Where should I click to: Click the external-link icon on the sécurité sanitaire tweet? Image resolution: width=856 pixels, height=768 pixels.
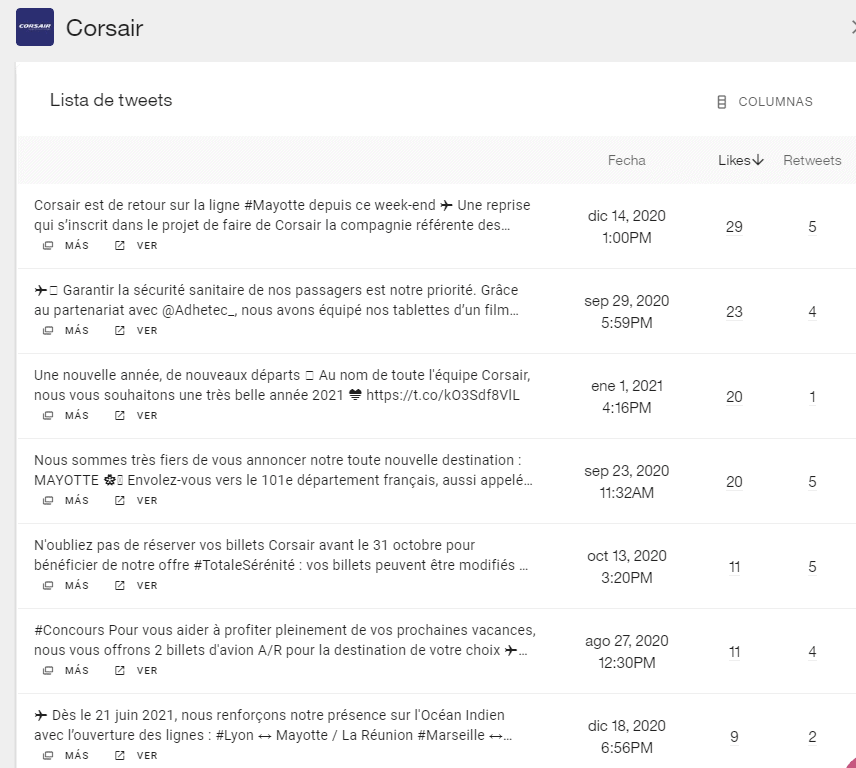tap(120, 330)
